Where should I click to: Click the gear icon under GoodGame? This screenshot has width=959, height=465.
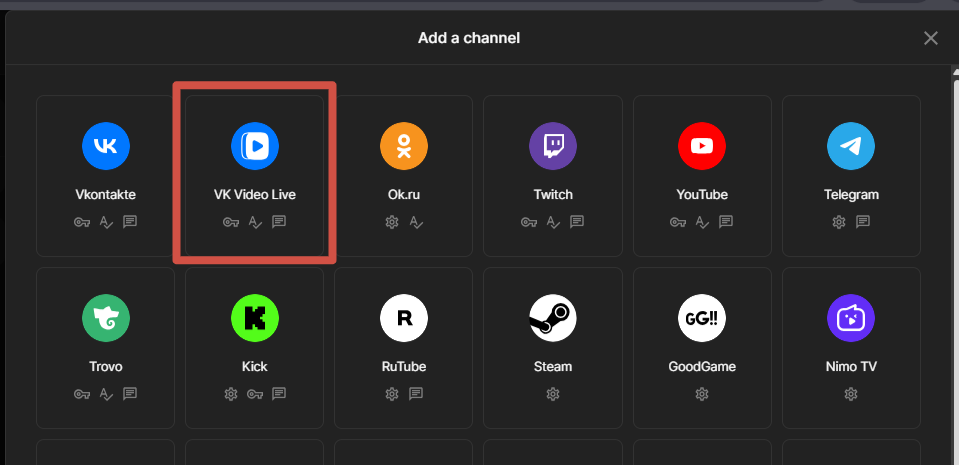702,394
